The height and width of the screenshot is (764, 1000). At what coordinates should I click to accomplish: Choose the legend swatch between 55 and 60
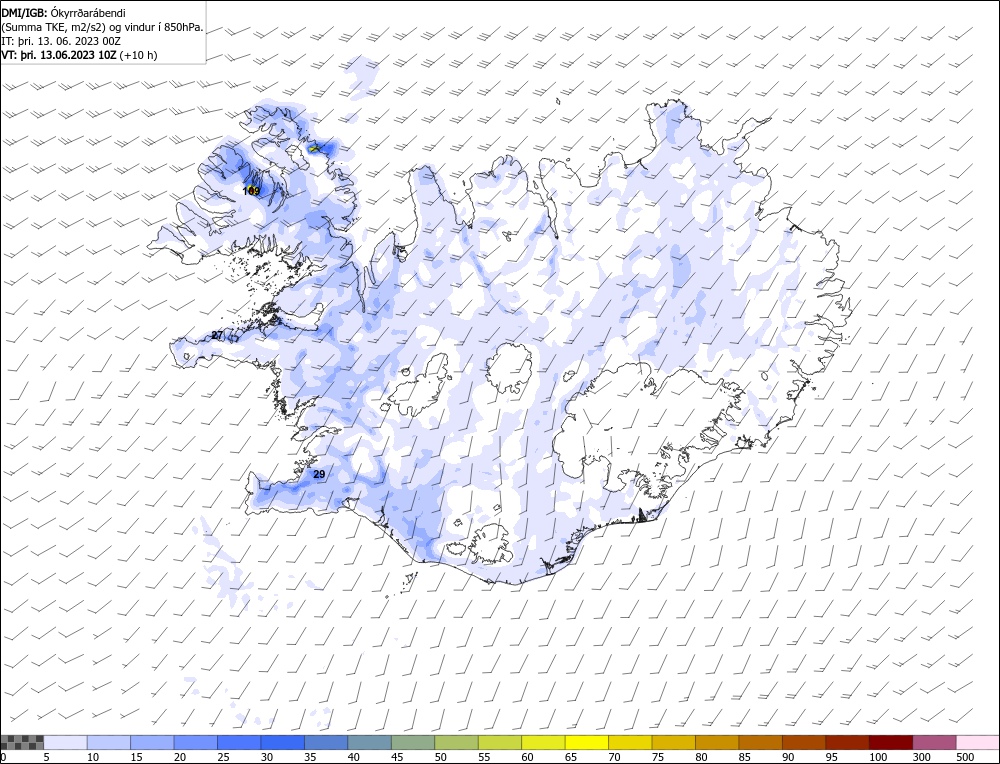coord(500,742)
